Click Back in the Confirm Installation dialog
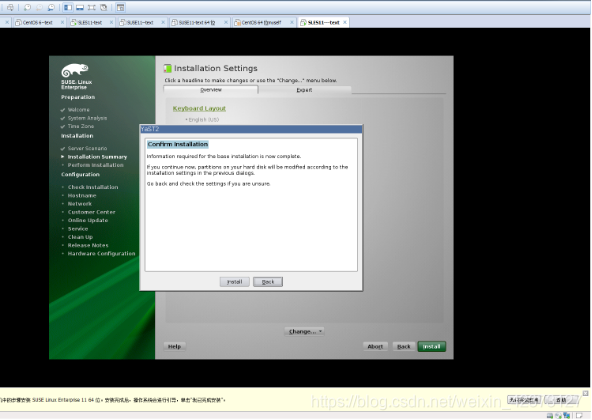Viewport: 592px width, 420px height. tap(268, 282)
